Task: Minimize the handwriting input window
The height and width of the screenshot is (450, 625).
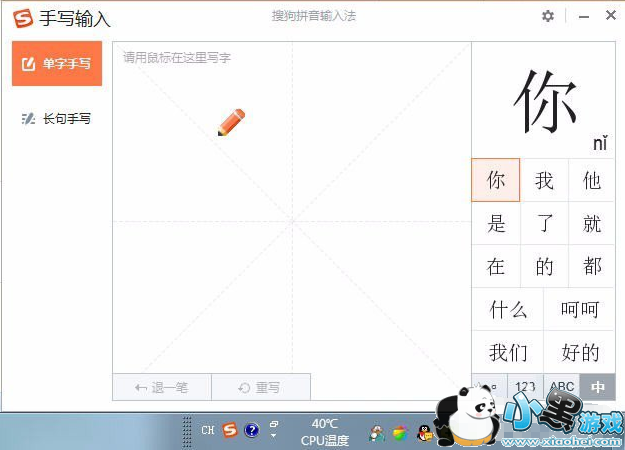Action: 584,17
